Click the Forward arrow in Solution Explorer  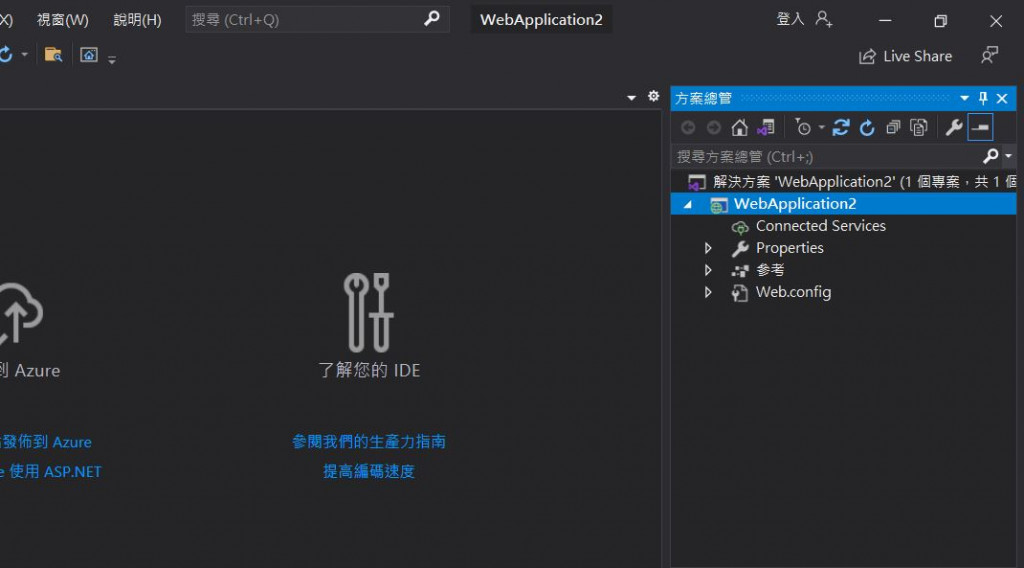click(714, 127)
